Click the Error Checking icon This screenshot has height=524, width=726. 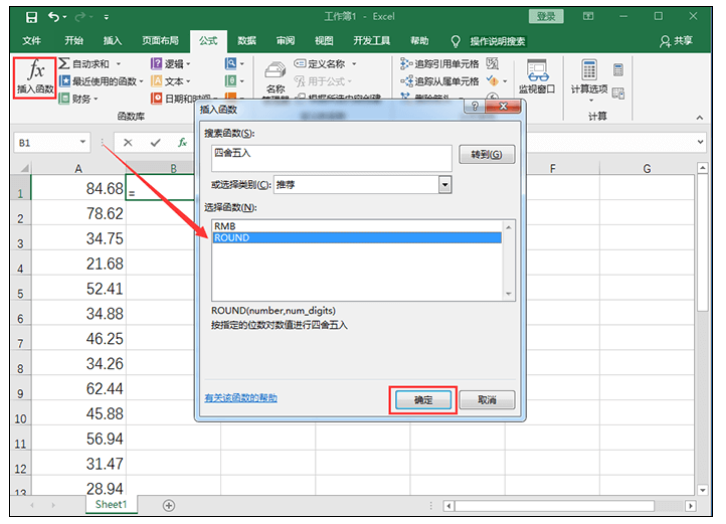click(492, 81)
